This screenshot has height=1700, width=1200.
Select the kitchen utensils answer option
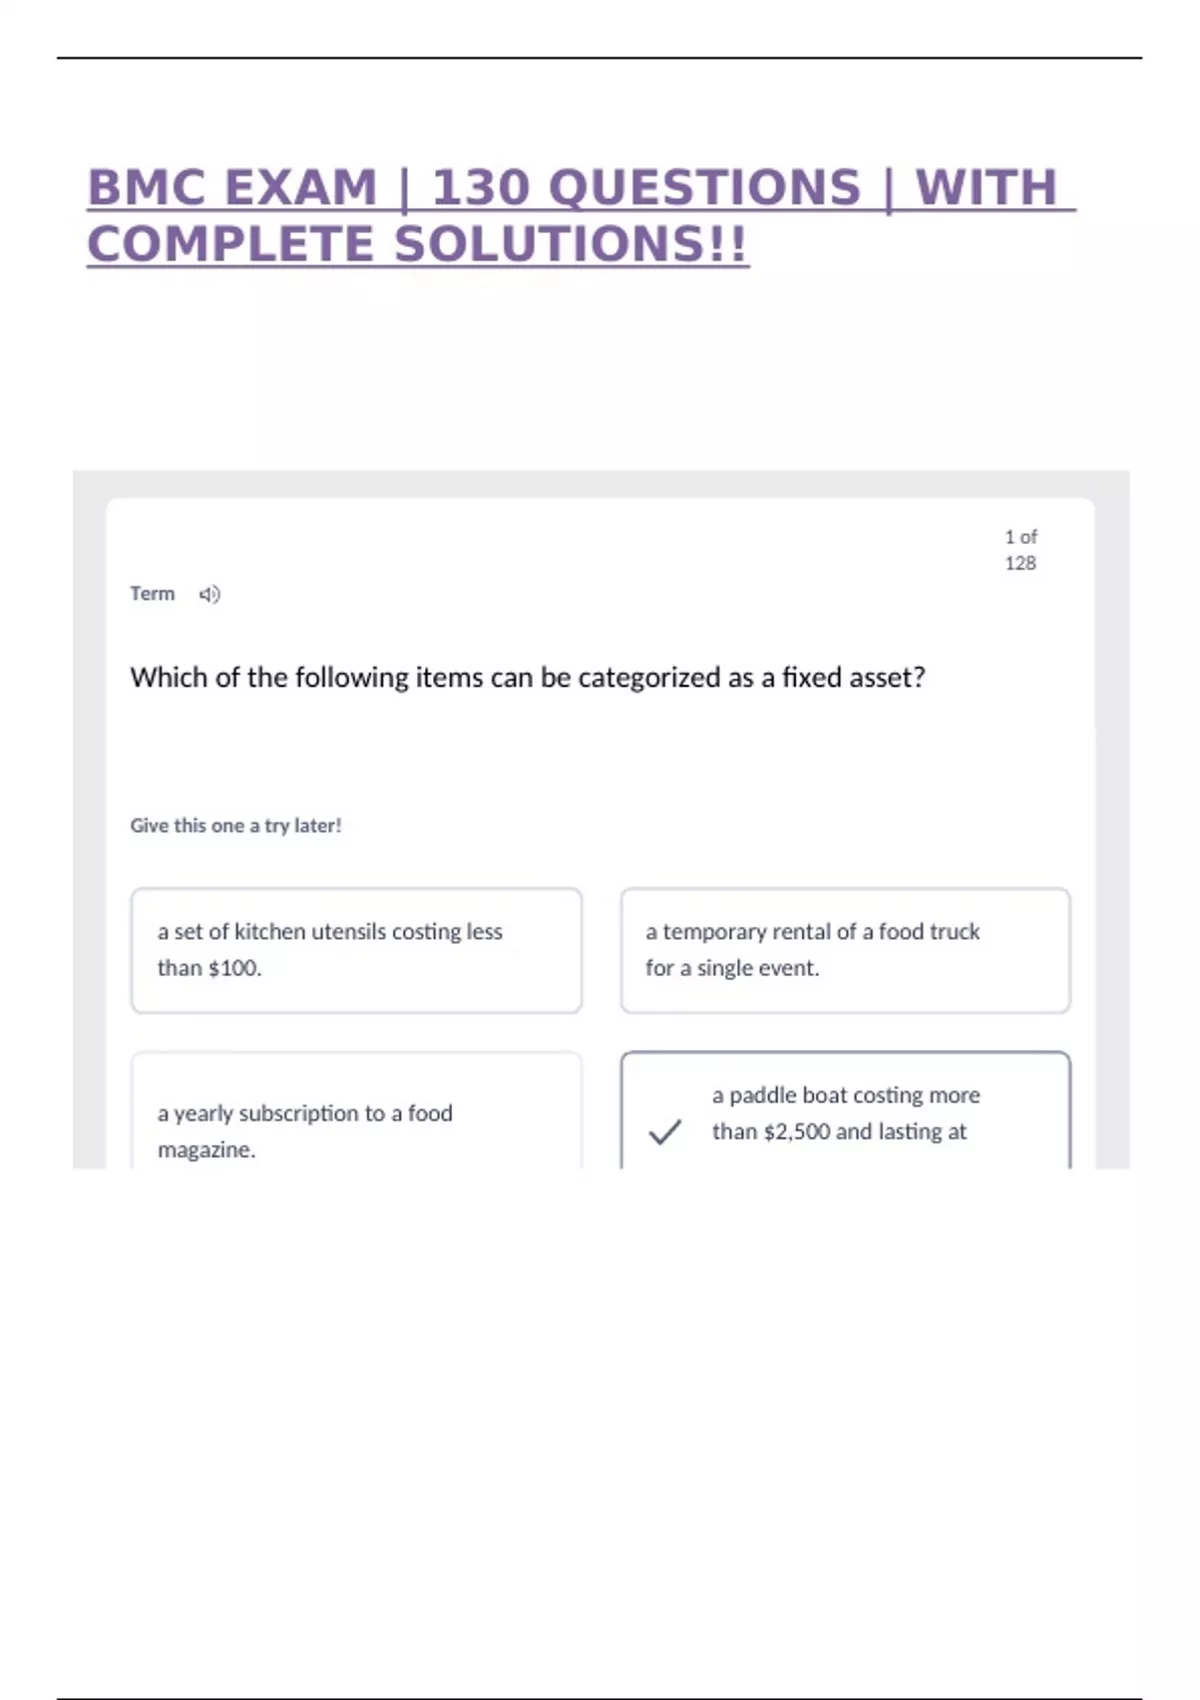[x=356, y=950]
